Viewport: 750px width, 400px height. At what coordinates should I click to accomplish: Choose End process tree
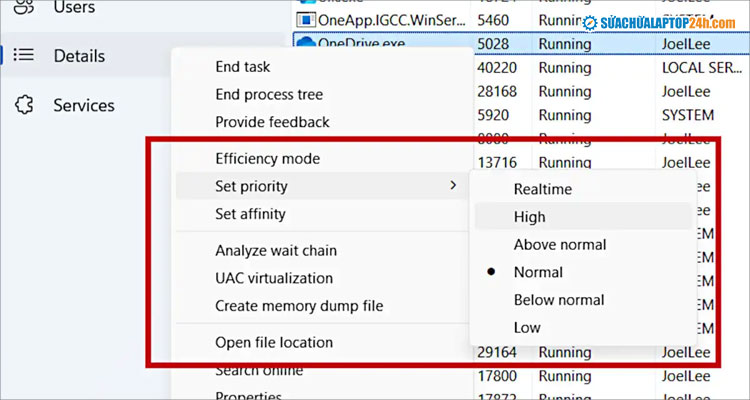(x=269, y=95)
